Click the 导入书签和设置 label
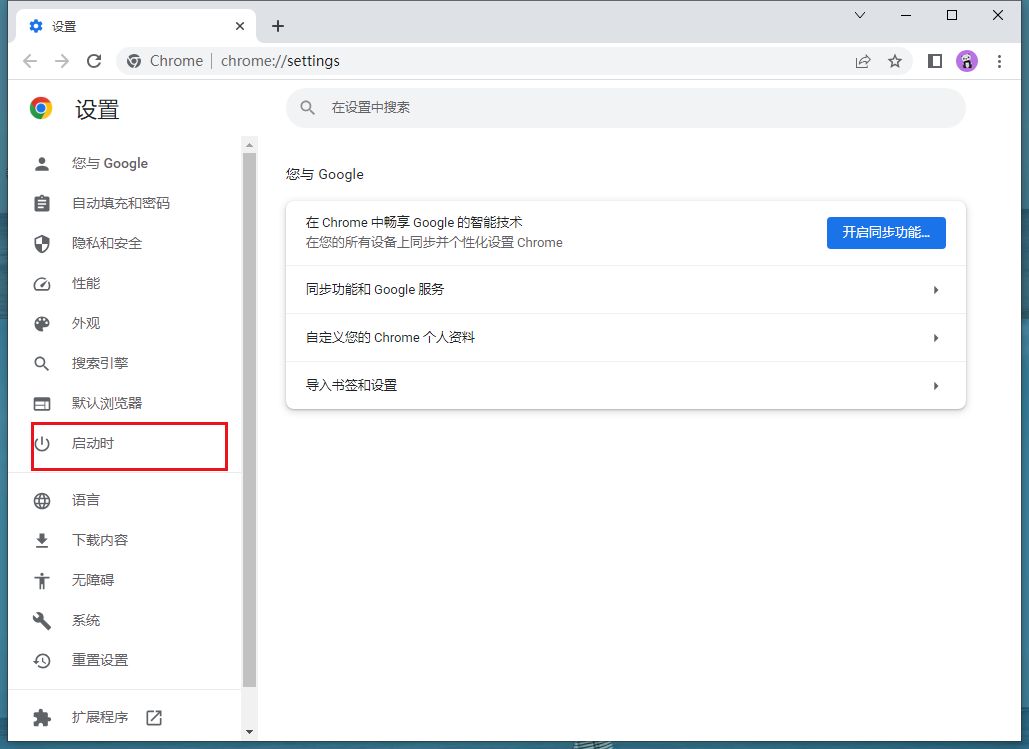Screen dimensions: 1029x749 351,385
